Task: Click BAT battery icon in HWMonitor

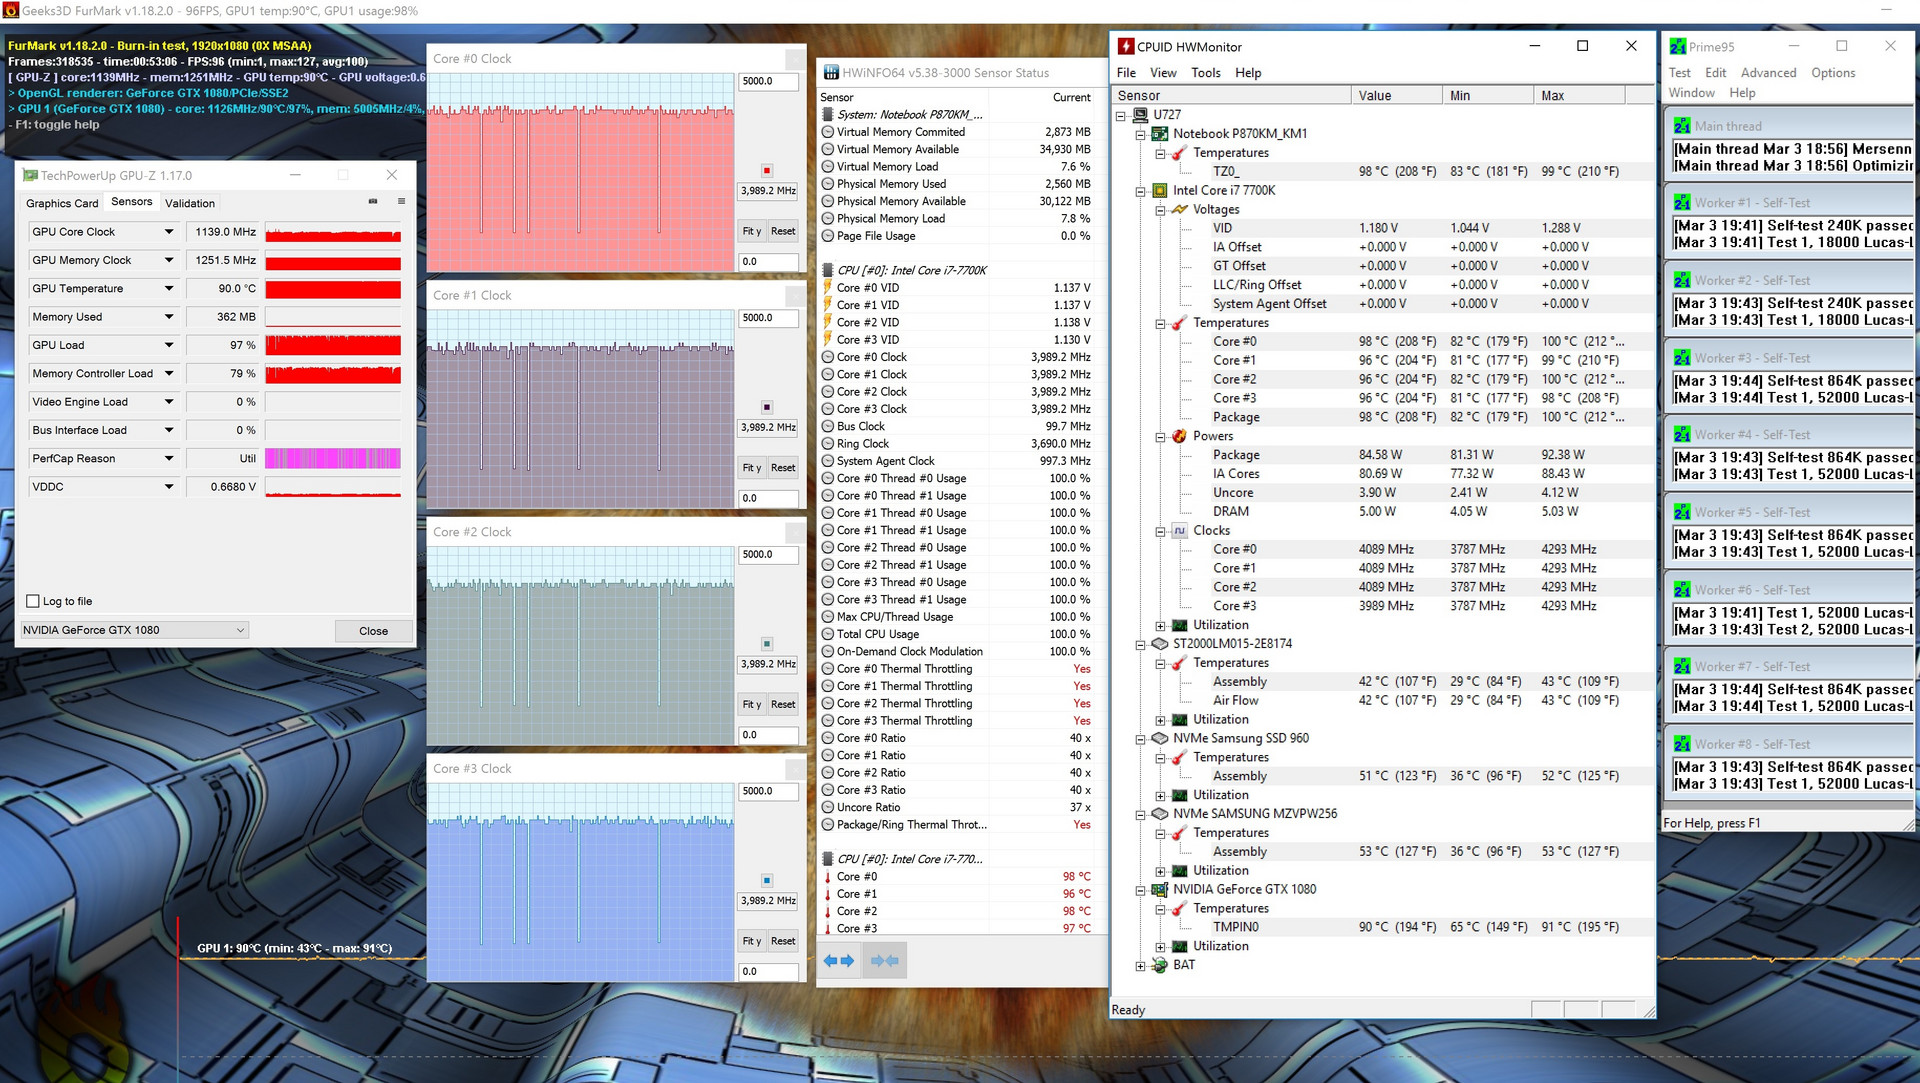Action: pos(1160,965)
